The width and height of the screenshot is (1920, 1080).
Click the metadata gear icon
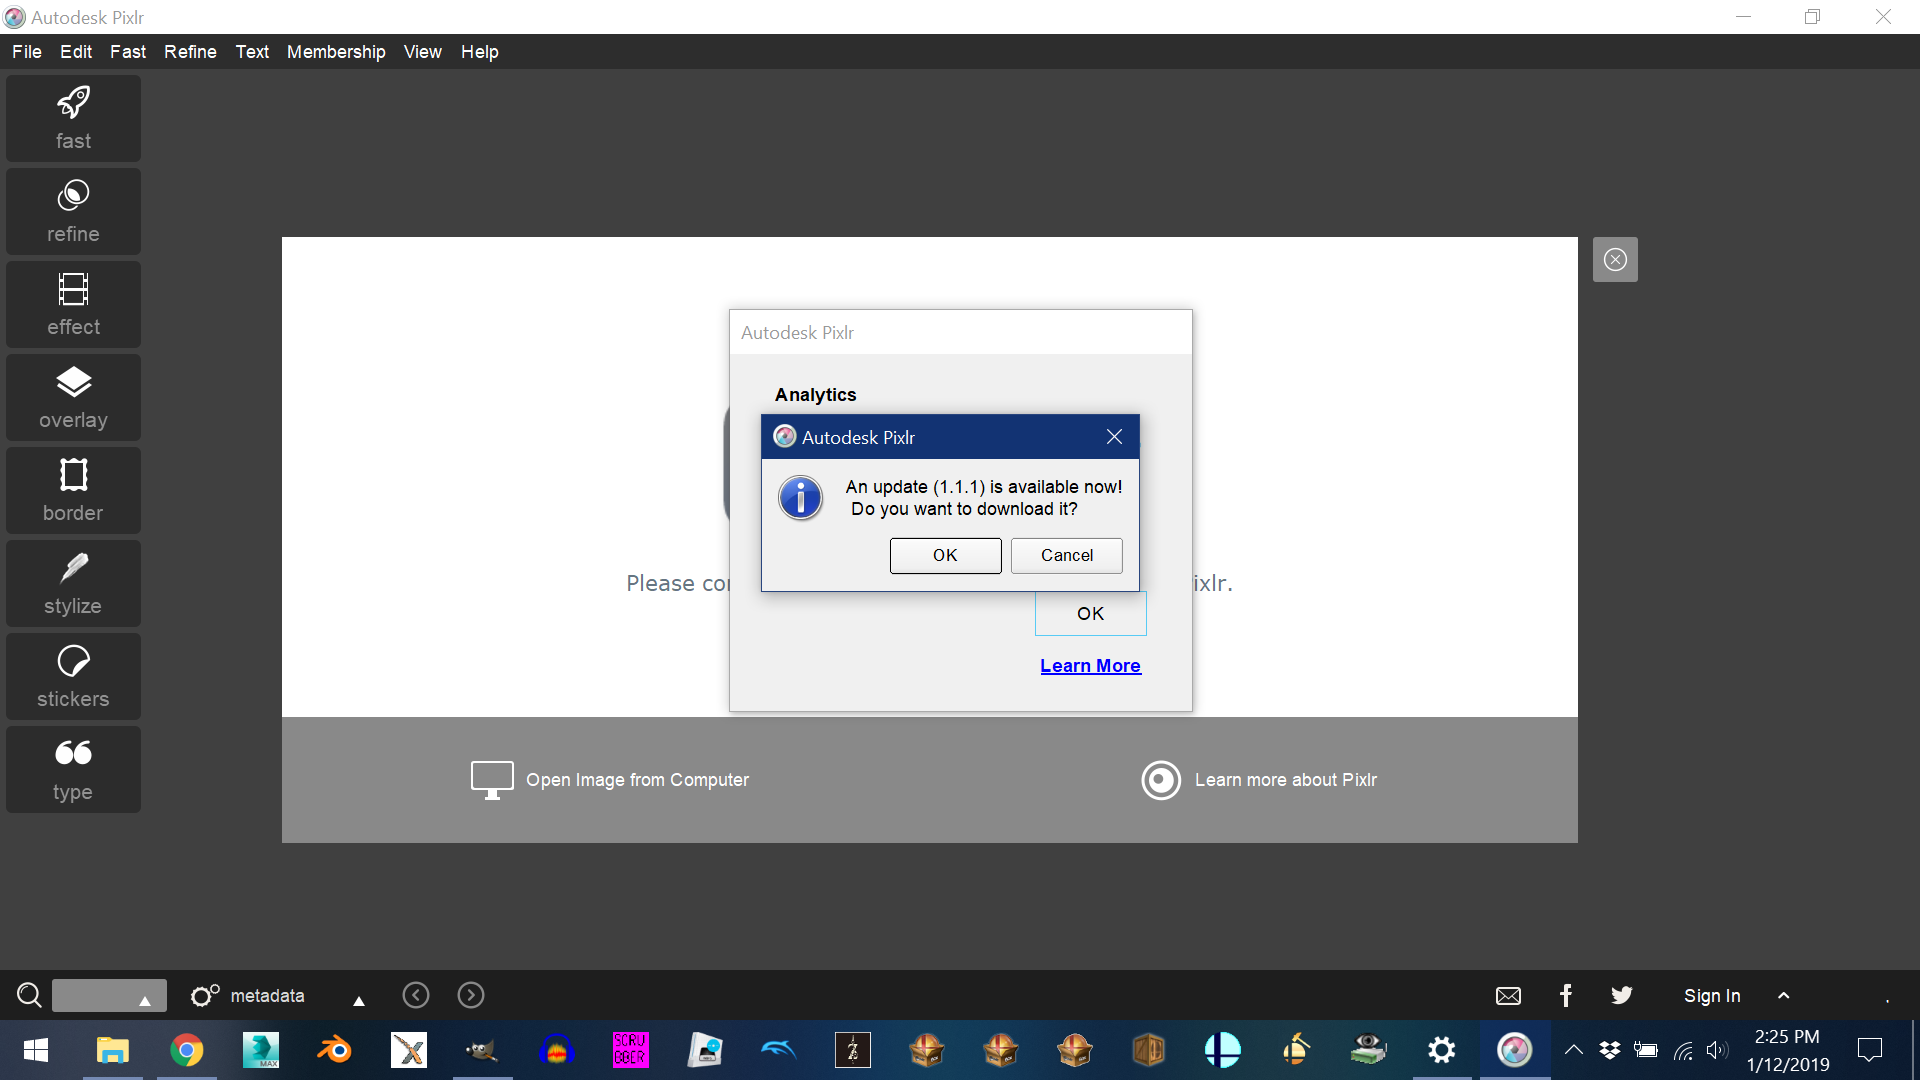(x=204, y=995)
